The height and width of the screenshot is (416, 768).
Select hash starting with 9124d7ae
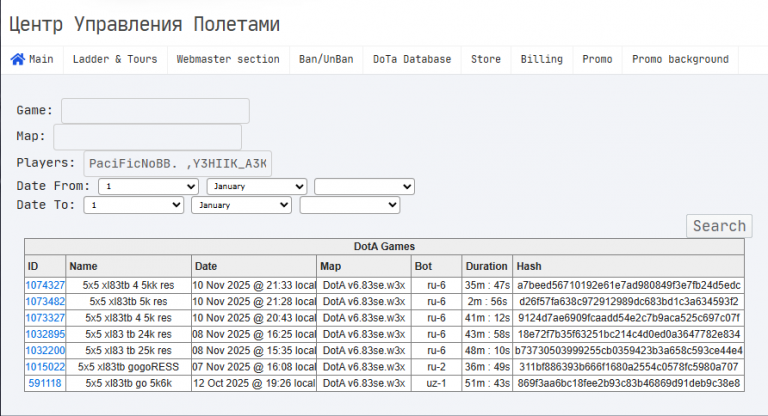[628, 318]
